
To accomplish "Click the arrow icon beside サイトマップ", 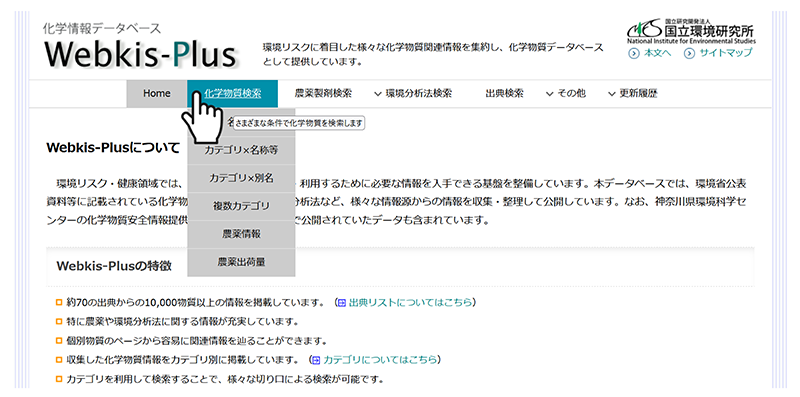I will (689, 53).
